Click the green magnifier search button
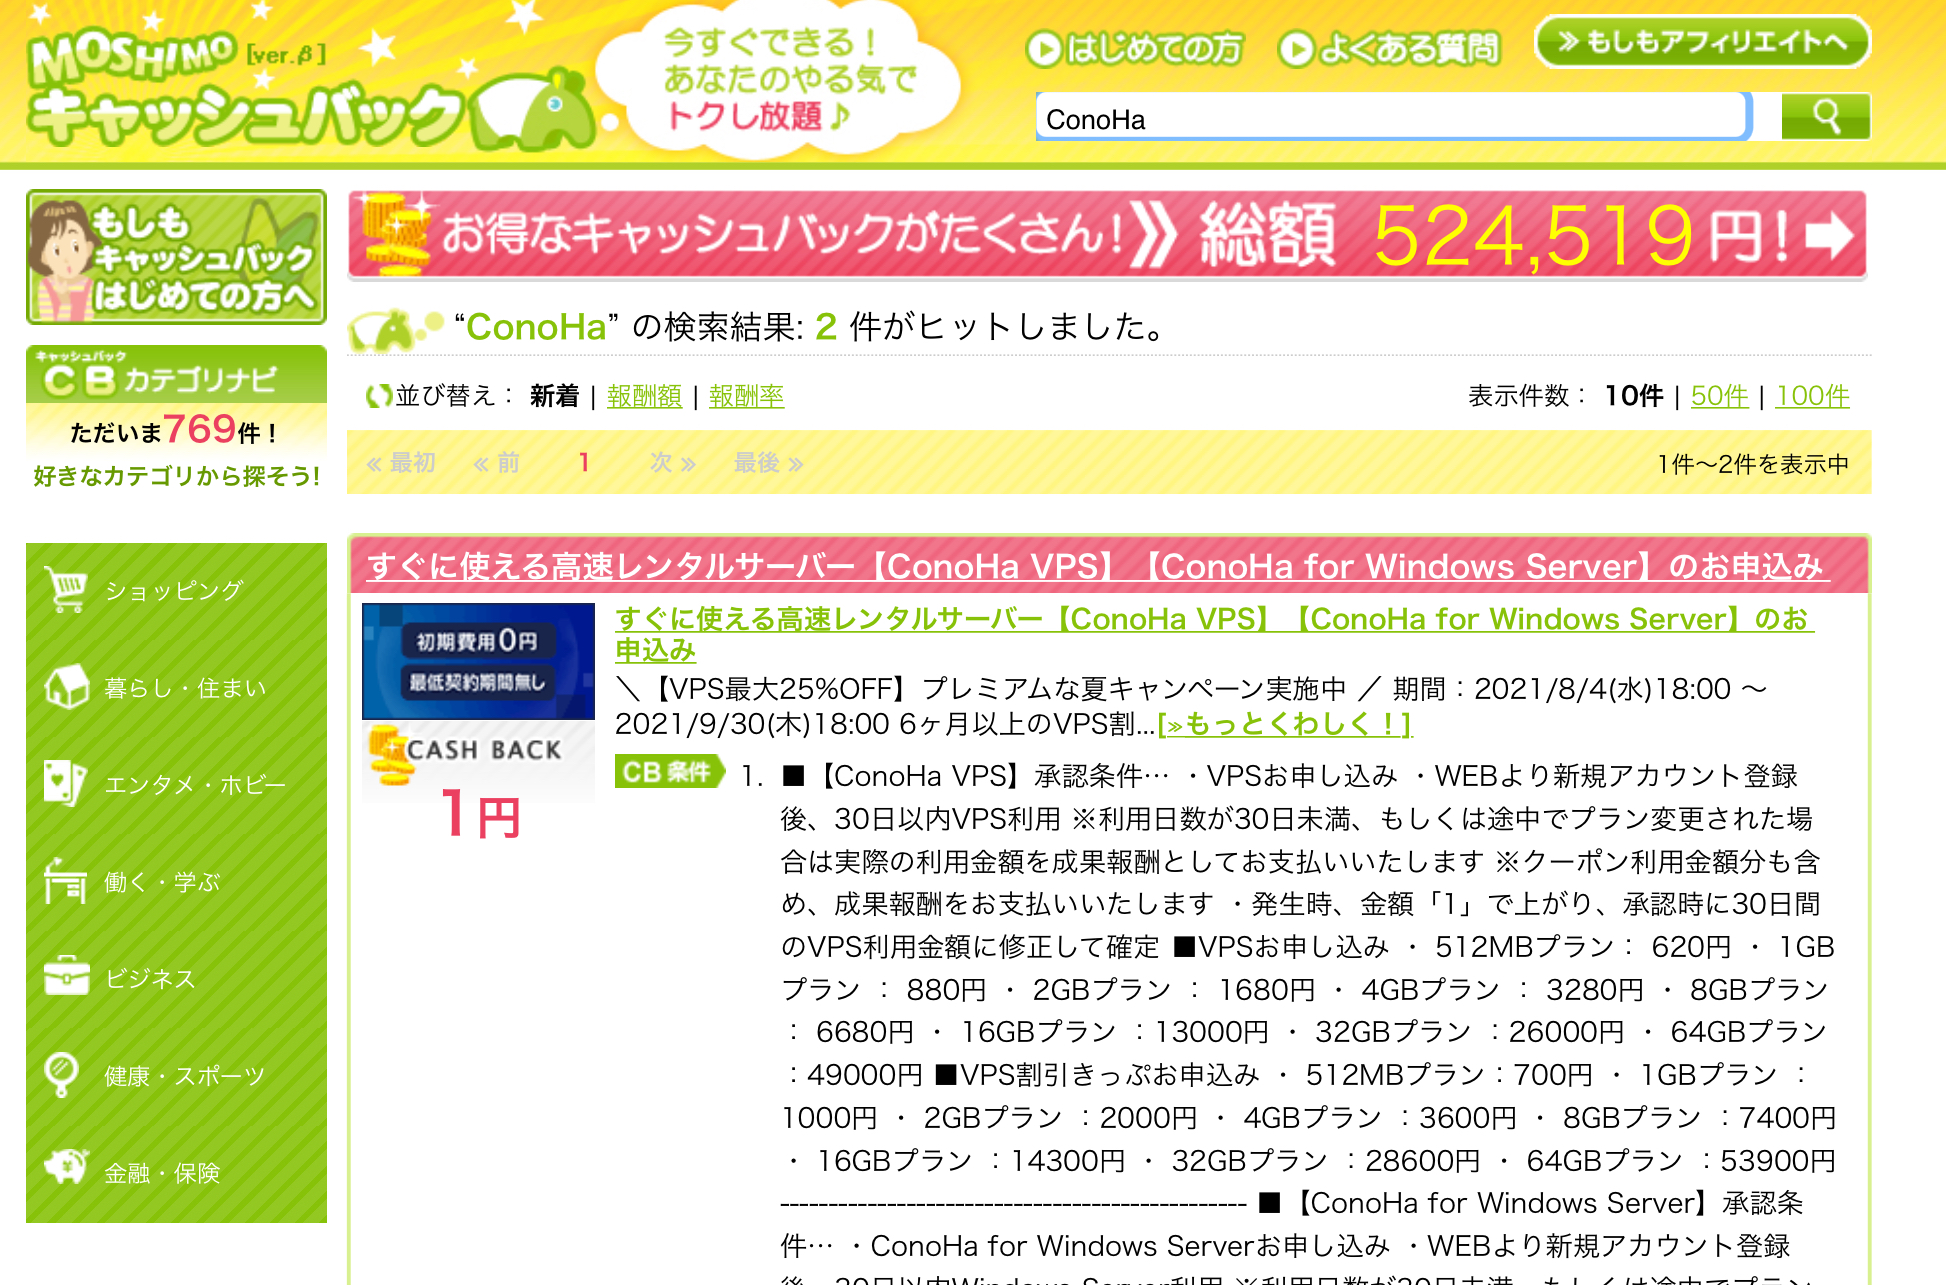 1825,117
